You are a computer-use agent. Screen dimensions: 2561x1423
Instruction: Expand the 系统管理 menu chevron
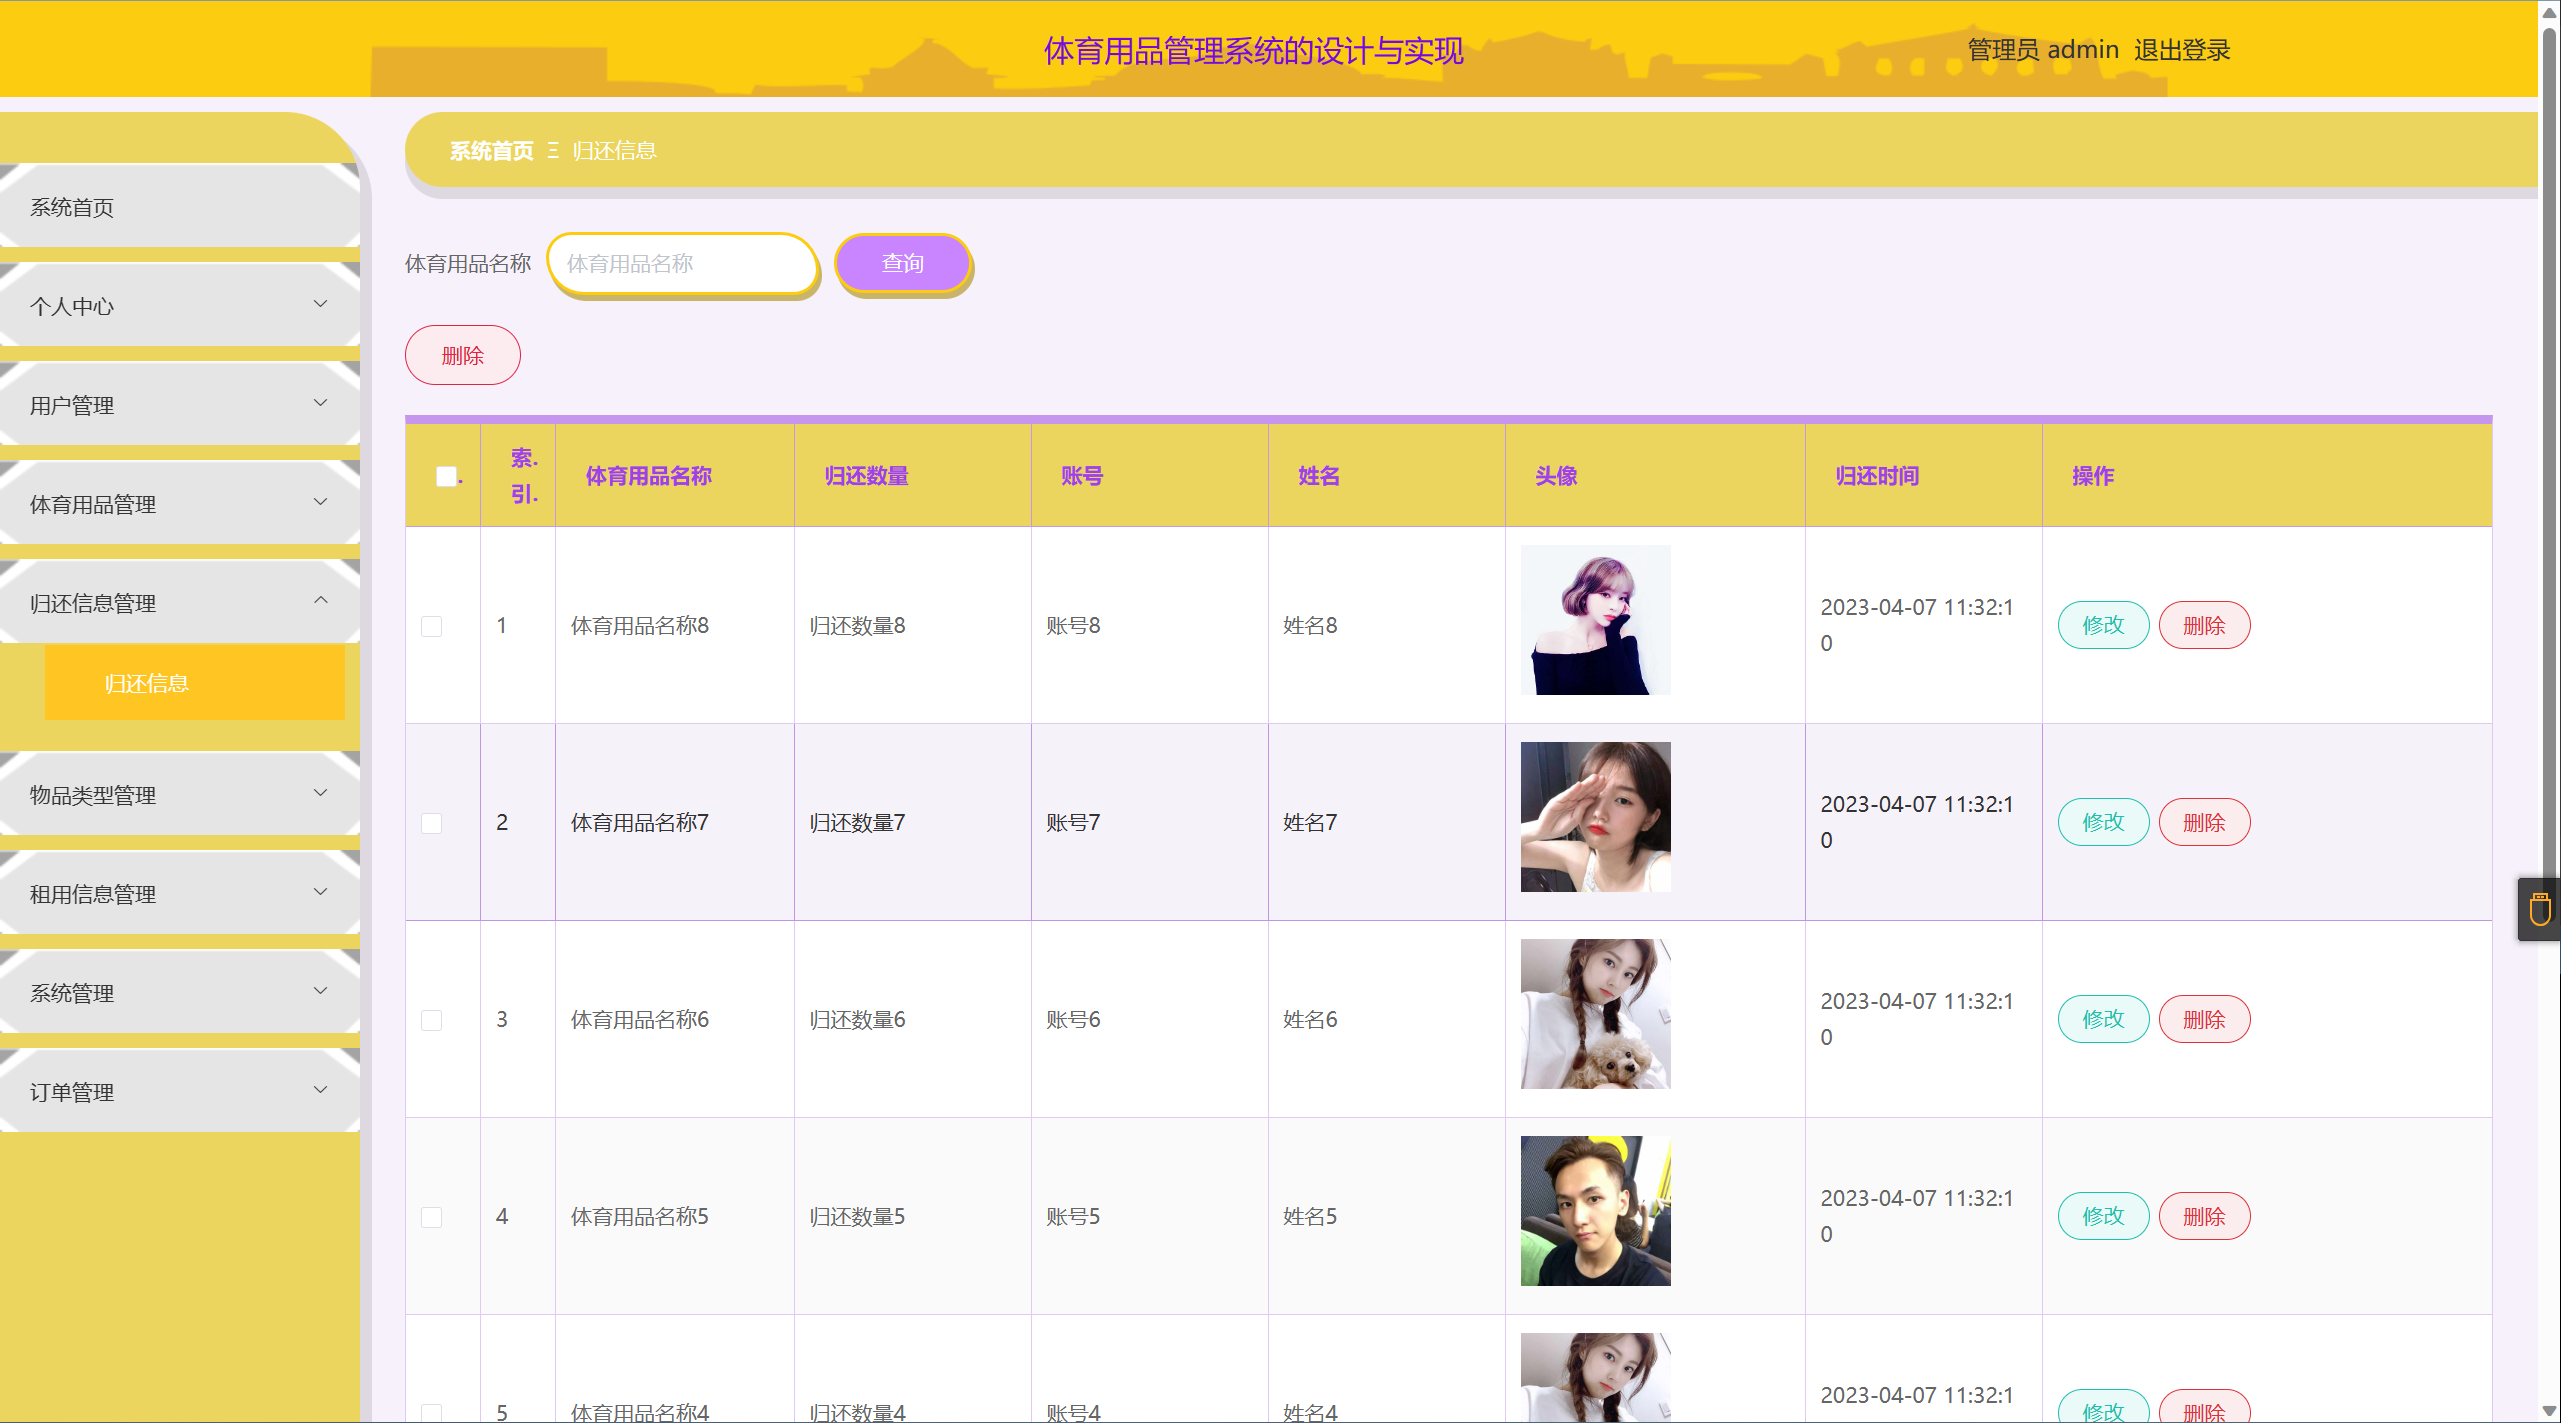tap(320, 991)
